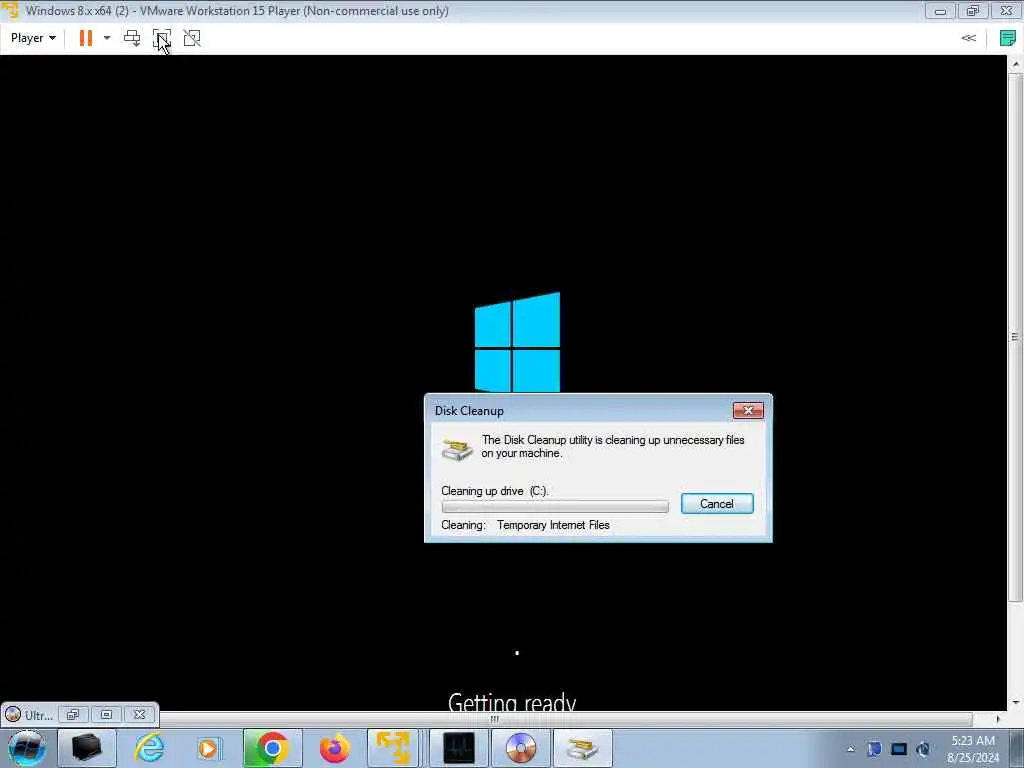Enter full screen mode in VMware

[x=162, y=38]
